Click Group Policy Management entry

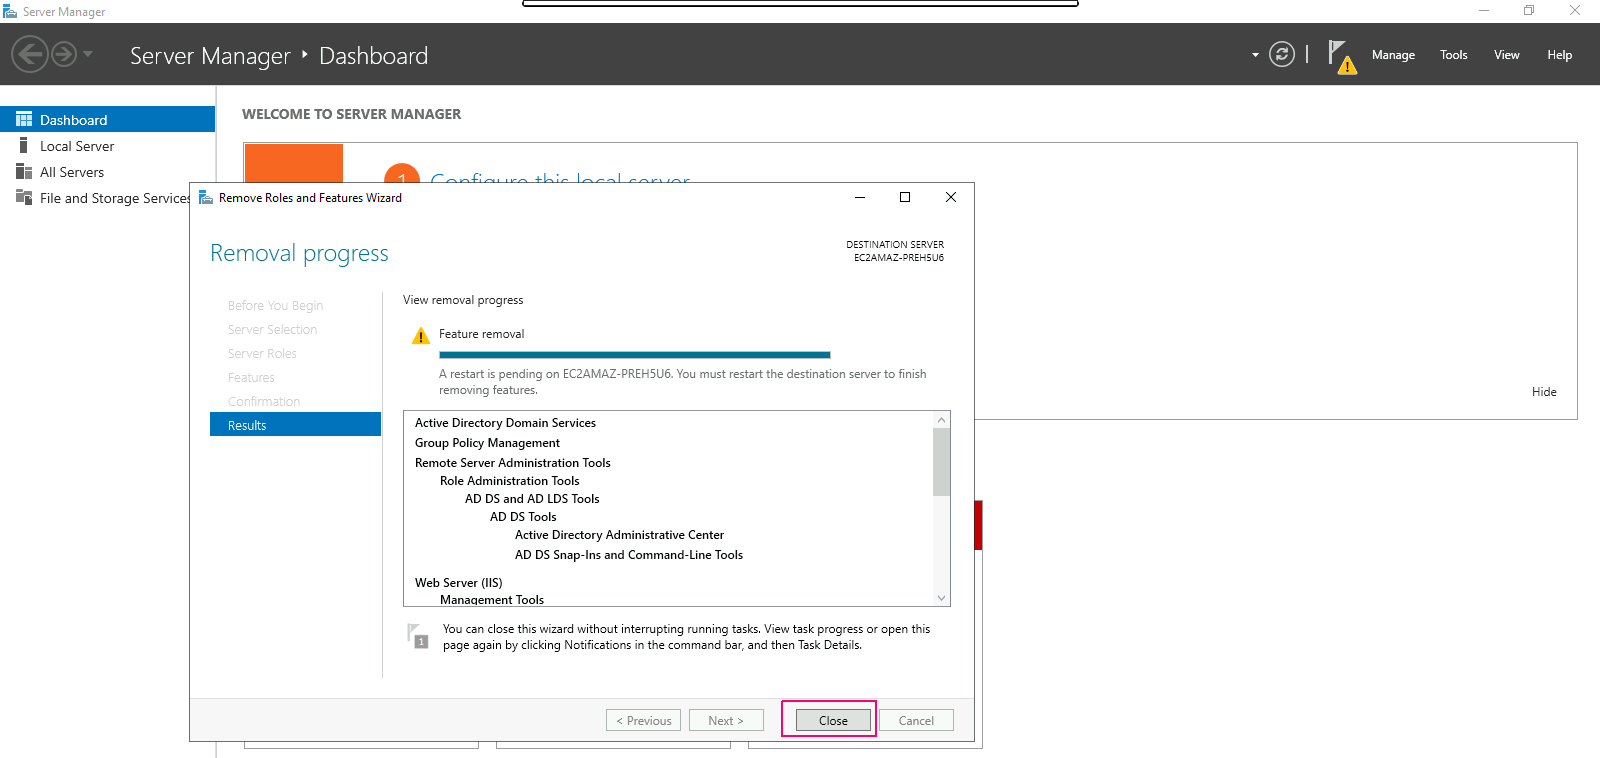tap(487, 443)
